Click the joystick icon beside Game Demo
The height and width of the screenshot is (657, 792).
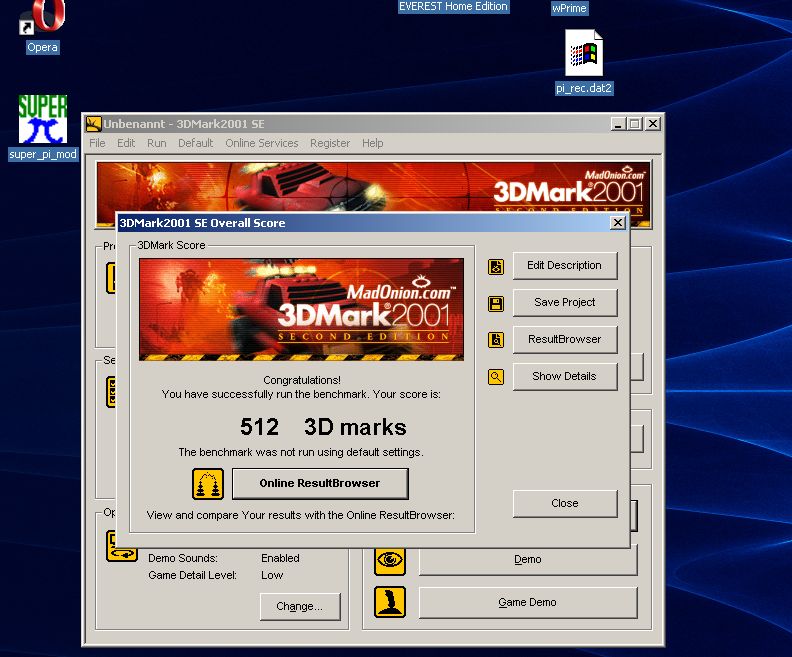click(x=390, y=602)
